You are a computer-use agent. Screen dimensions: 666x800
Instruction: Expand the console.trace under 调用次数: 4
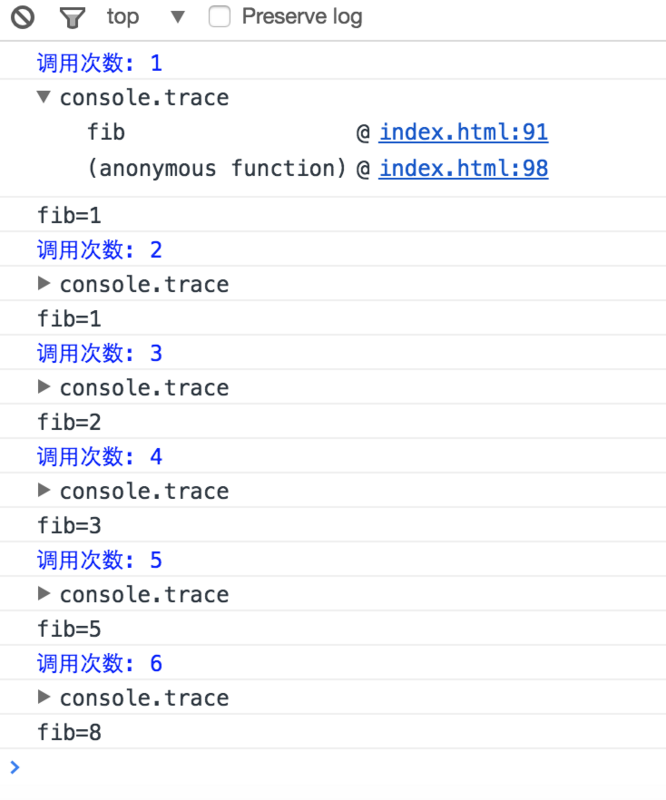coord(44,490)
